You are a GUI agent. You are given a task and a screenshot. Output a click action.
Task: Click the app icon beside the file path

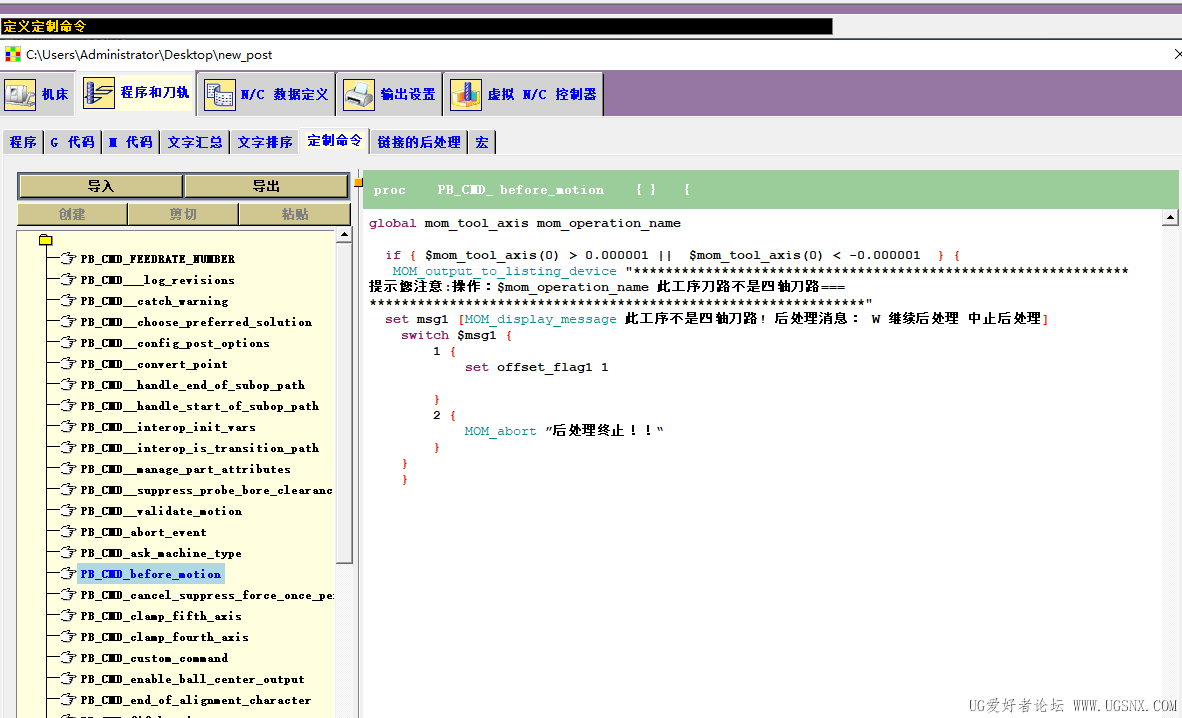[x=13, y=54]
